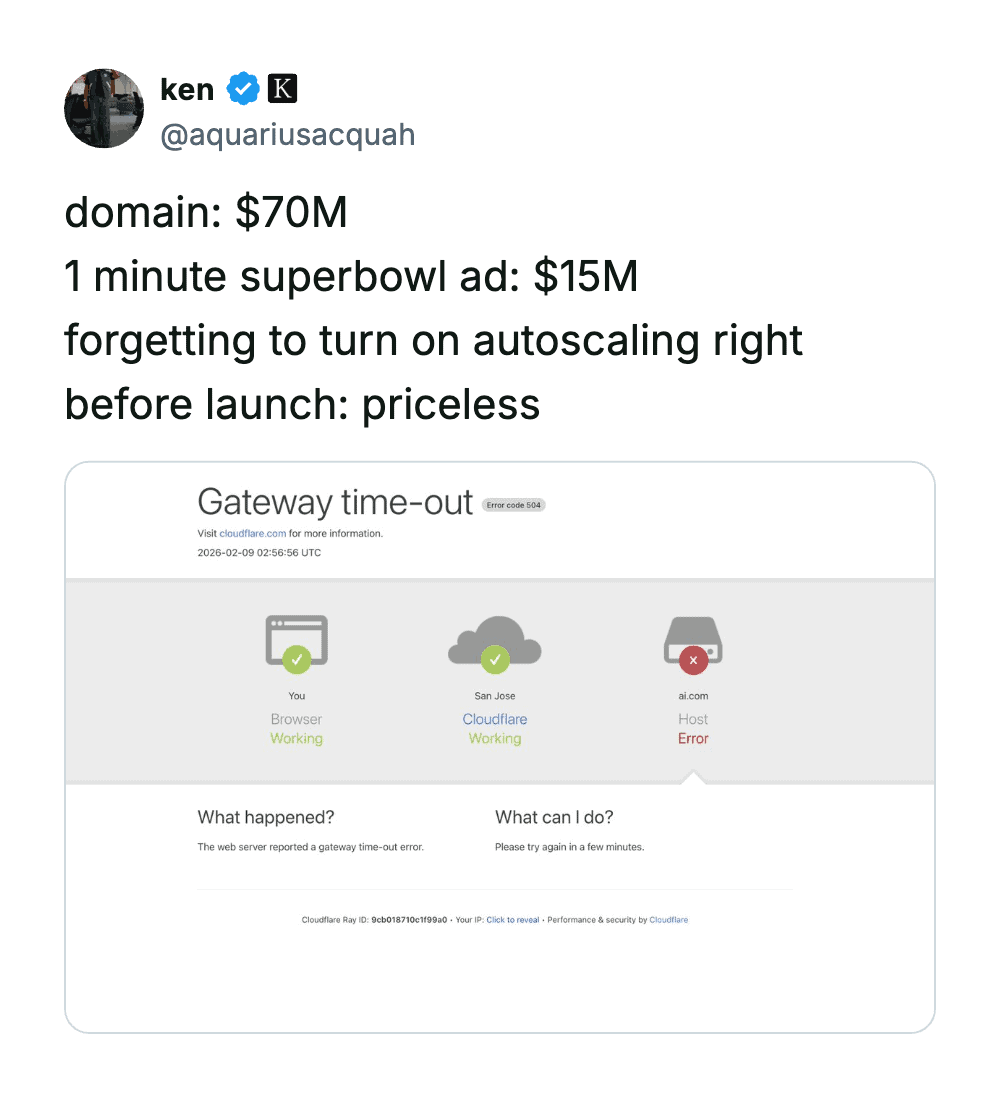Click the browser window icon above "You"
The image size is (1000, 1098).
click(296, 637)
